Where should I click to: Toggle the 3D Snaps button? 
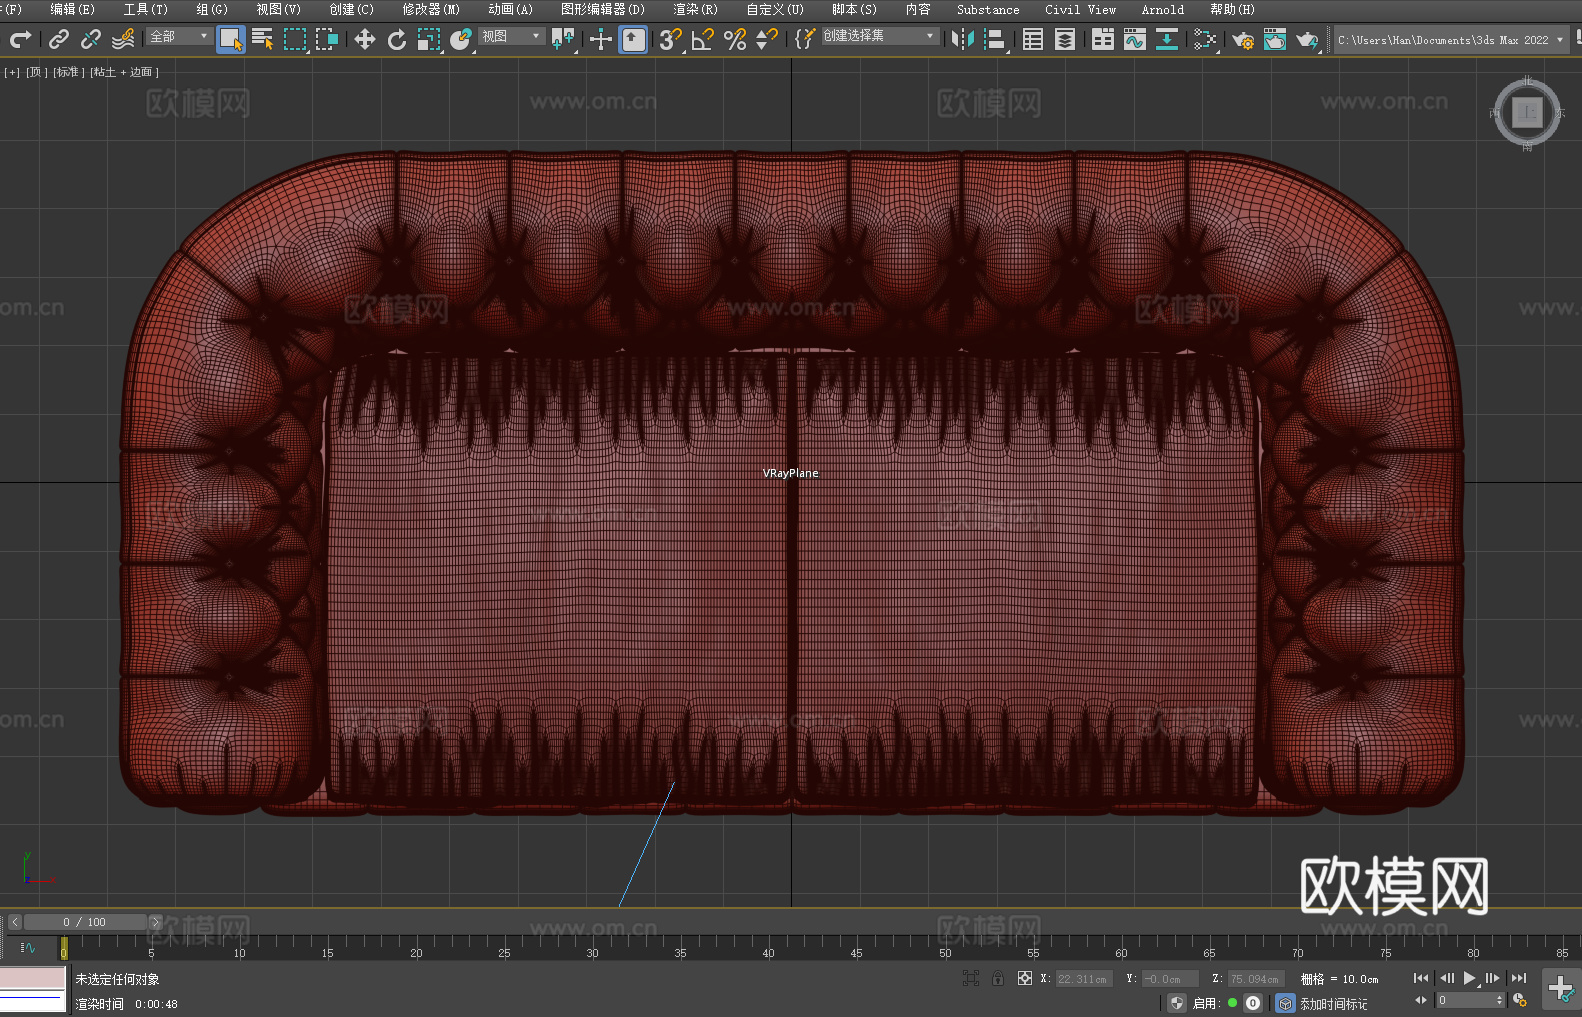(x=670, y=39)
